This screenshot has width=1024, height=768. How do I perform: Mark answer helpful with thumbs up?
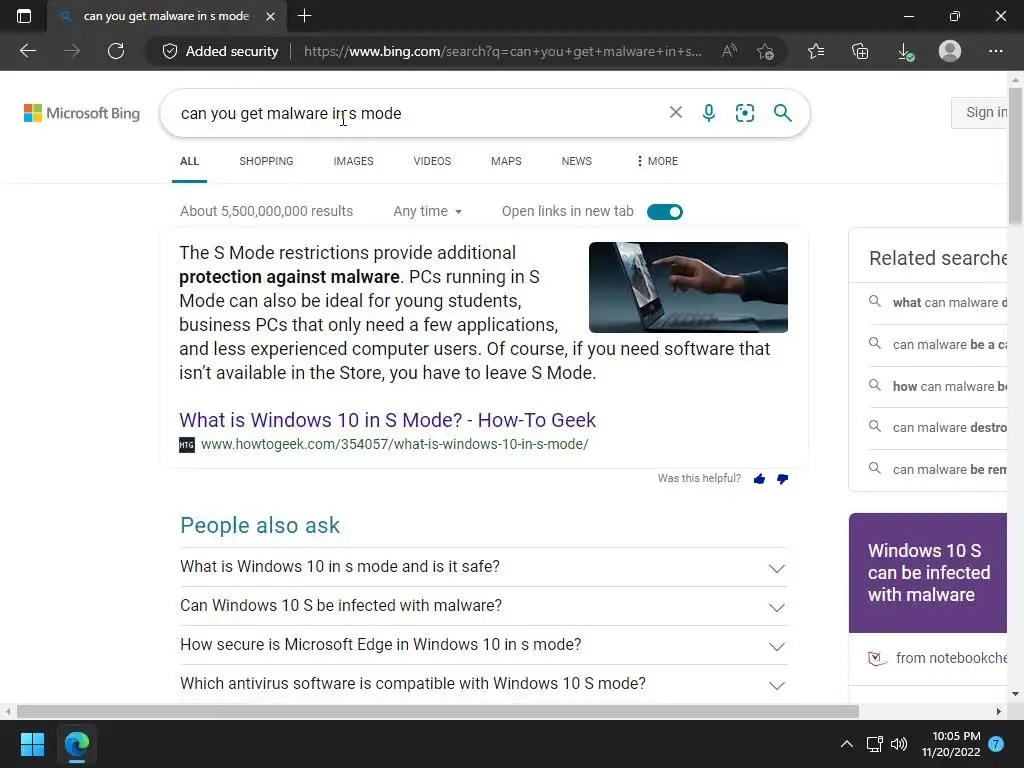(x=759, y=479)
